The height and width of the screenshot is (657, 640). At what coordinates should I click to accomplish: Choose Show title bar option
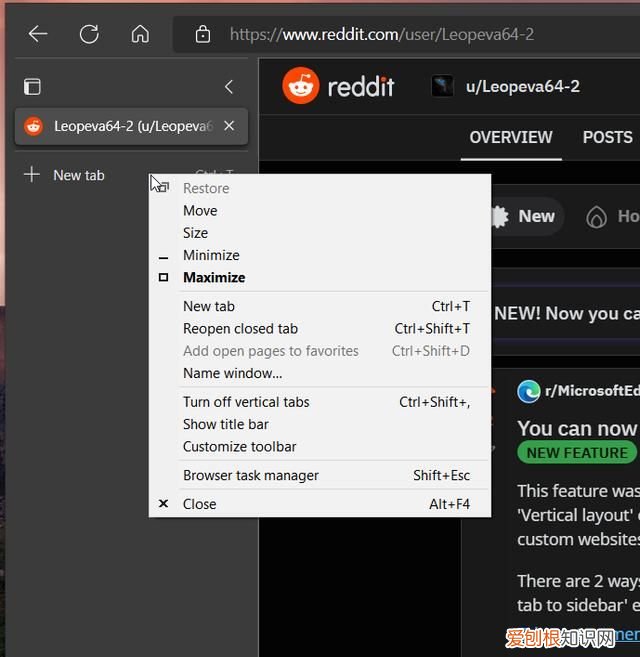point(226,424)
